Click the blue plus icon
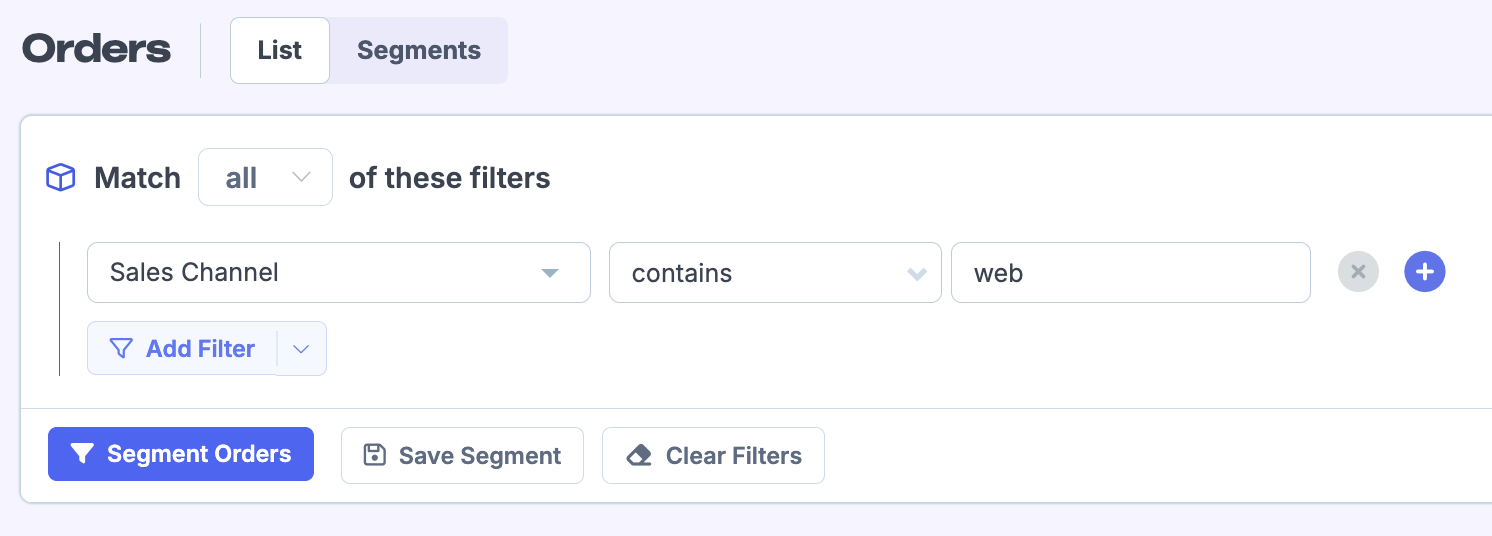This screenshot has height=536, width=1492. point(1425,272)
